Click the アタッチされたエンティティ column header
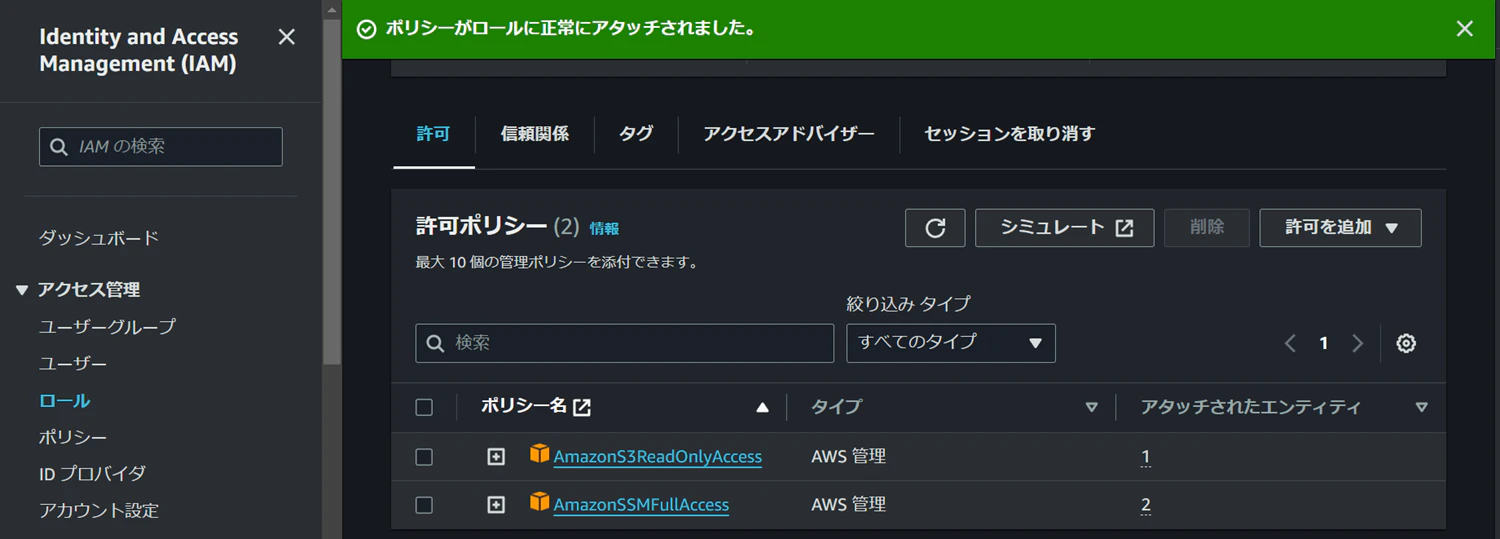The width and height of the screenshot is (1500, 539). pos(1251,407)
